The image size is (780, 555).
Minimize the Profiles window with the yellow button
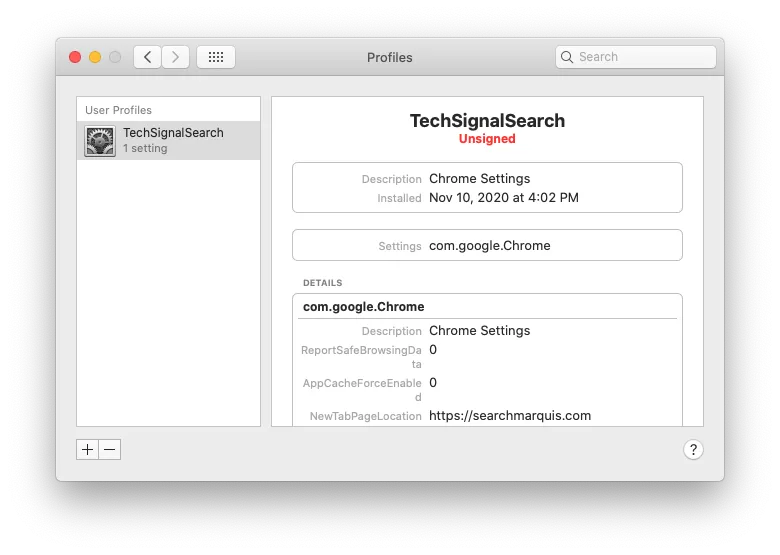coord(95,57)
